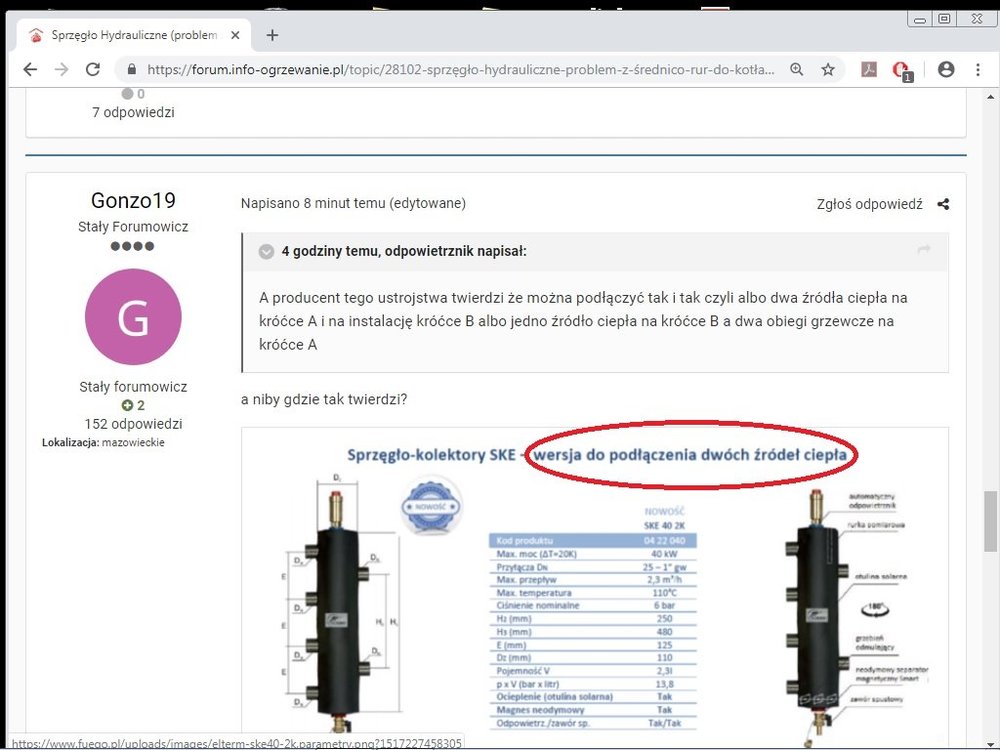Open the Chrome profile avatar icon
1000x750 pixels.
click(946, 69)
